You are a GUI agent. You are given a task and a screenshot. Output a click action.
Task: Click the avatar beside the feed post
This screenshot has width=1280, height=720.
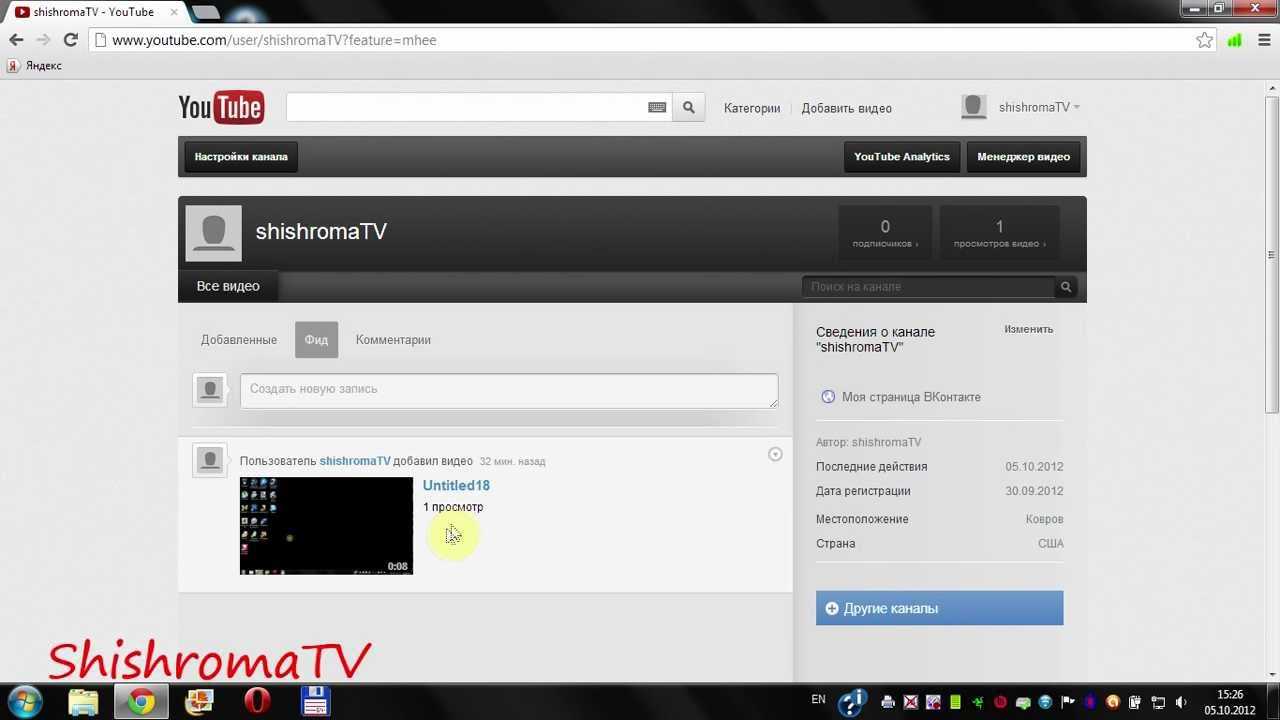coord(209,460)
